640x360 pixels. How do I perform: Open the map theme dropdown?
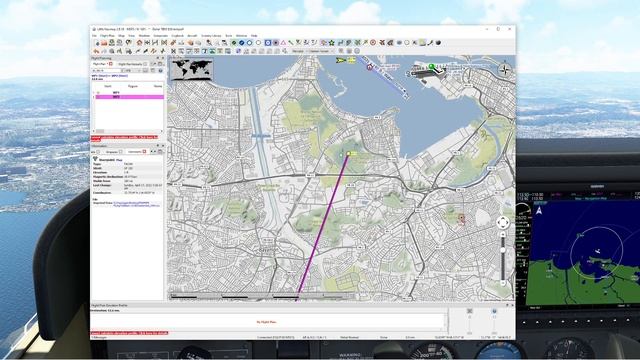point(321,51)
